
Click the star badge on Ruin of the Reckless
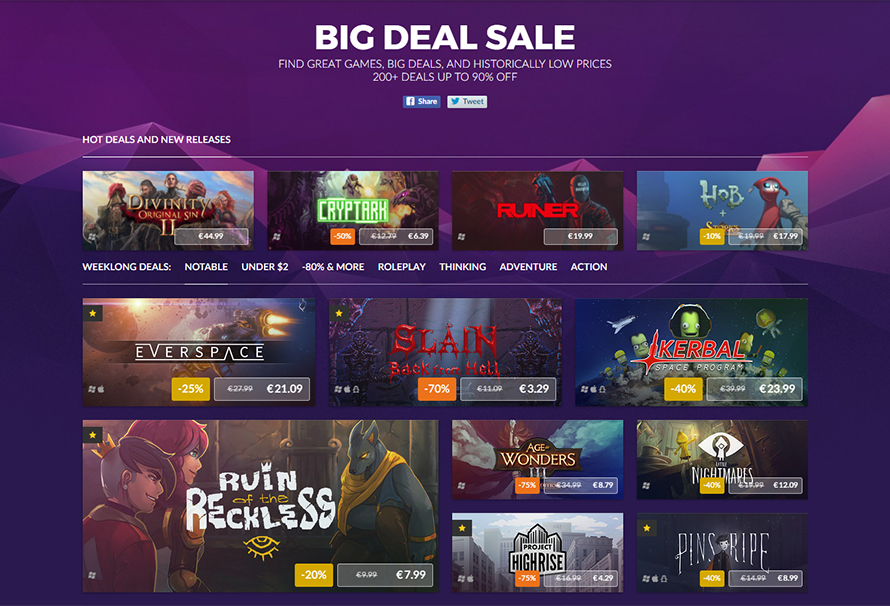(93, 435)
